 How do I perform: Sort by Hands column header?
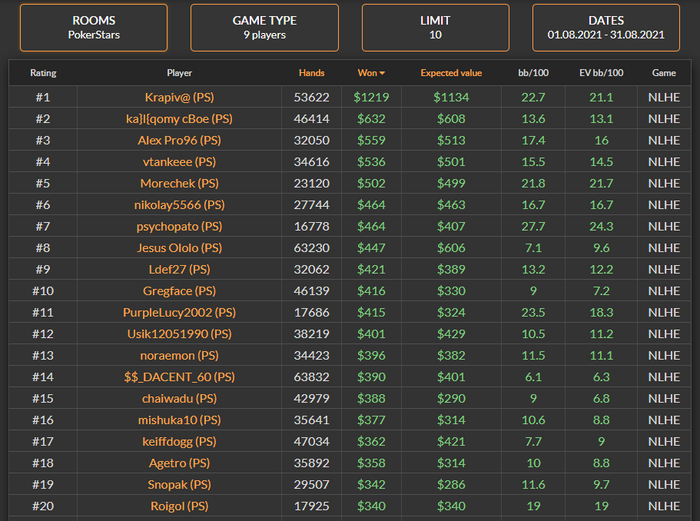click(x=312, y=73)
